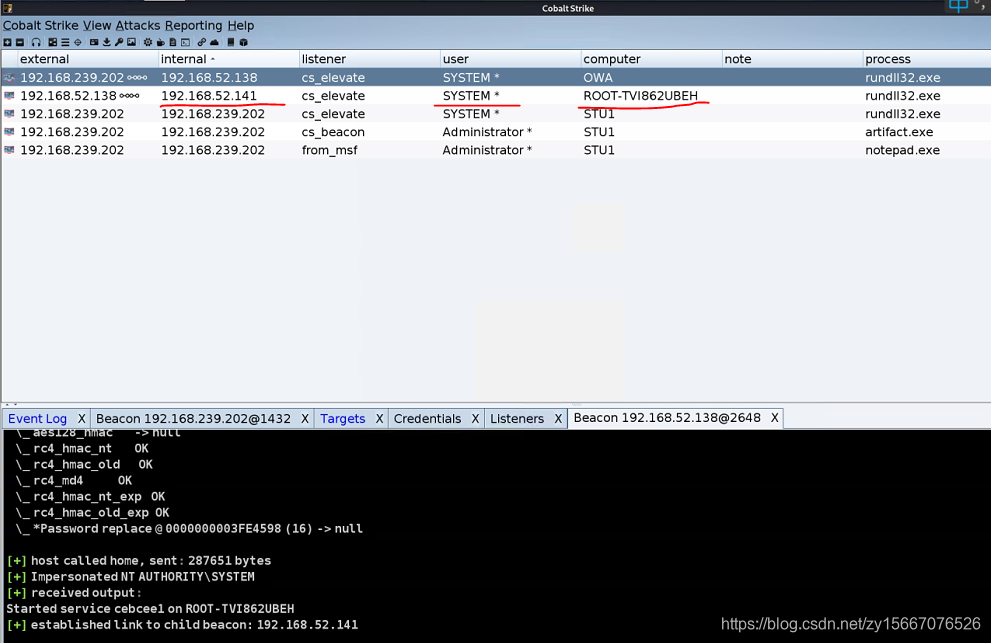Click session icon of notepad.exe beacon row

click(x=9, y=150)
